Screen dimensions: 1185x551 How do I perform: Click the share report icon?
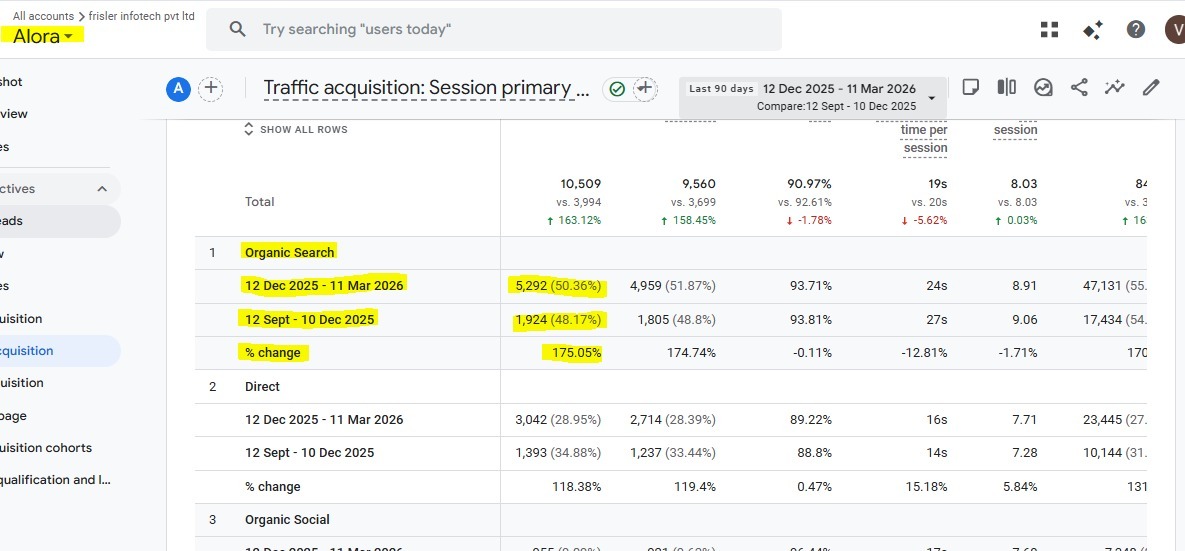click(1079, 88)
